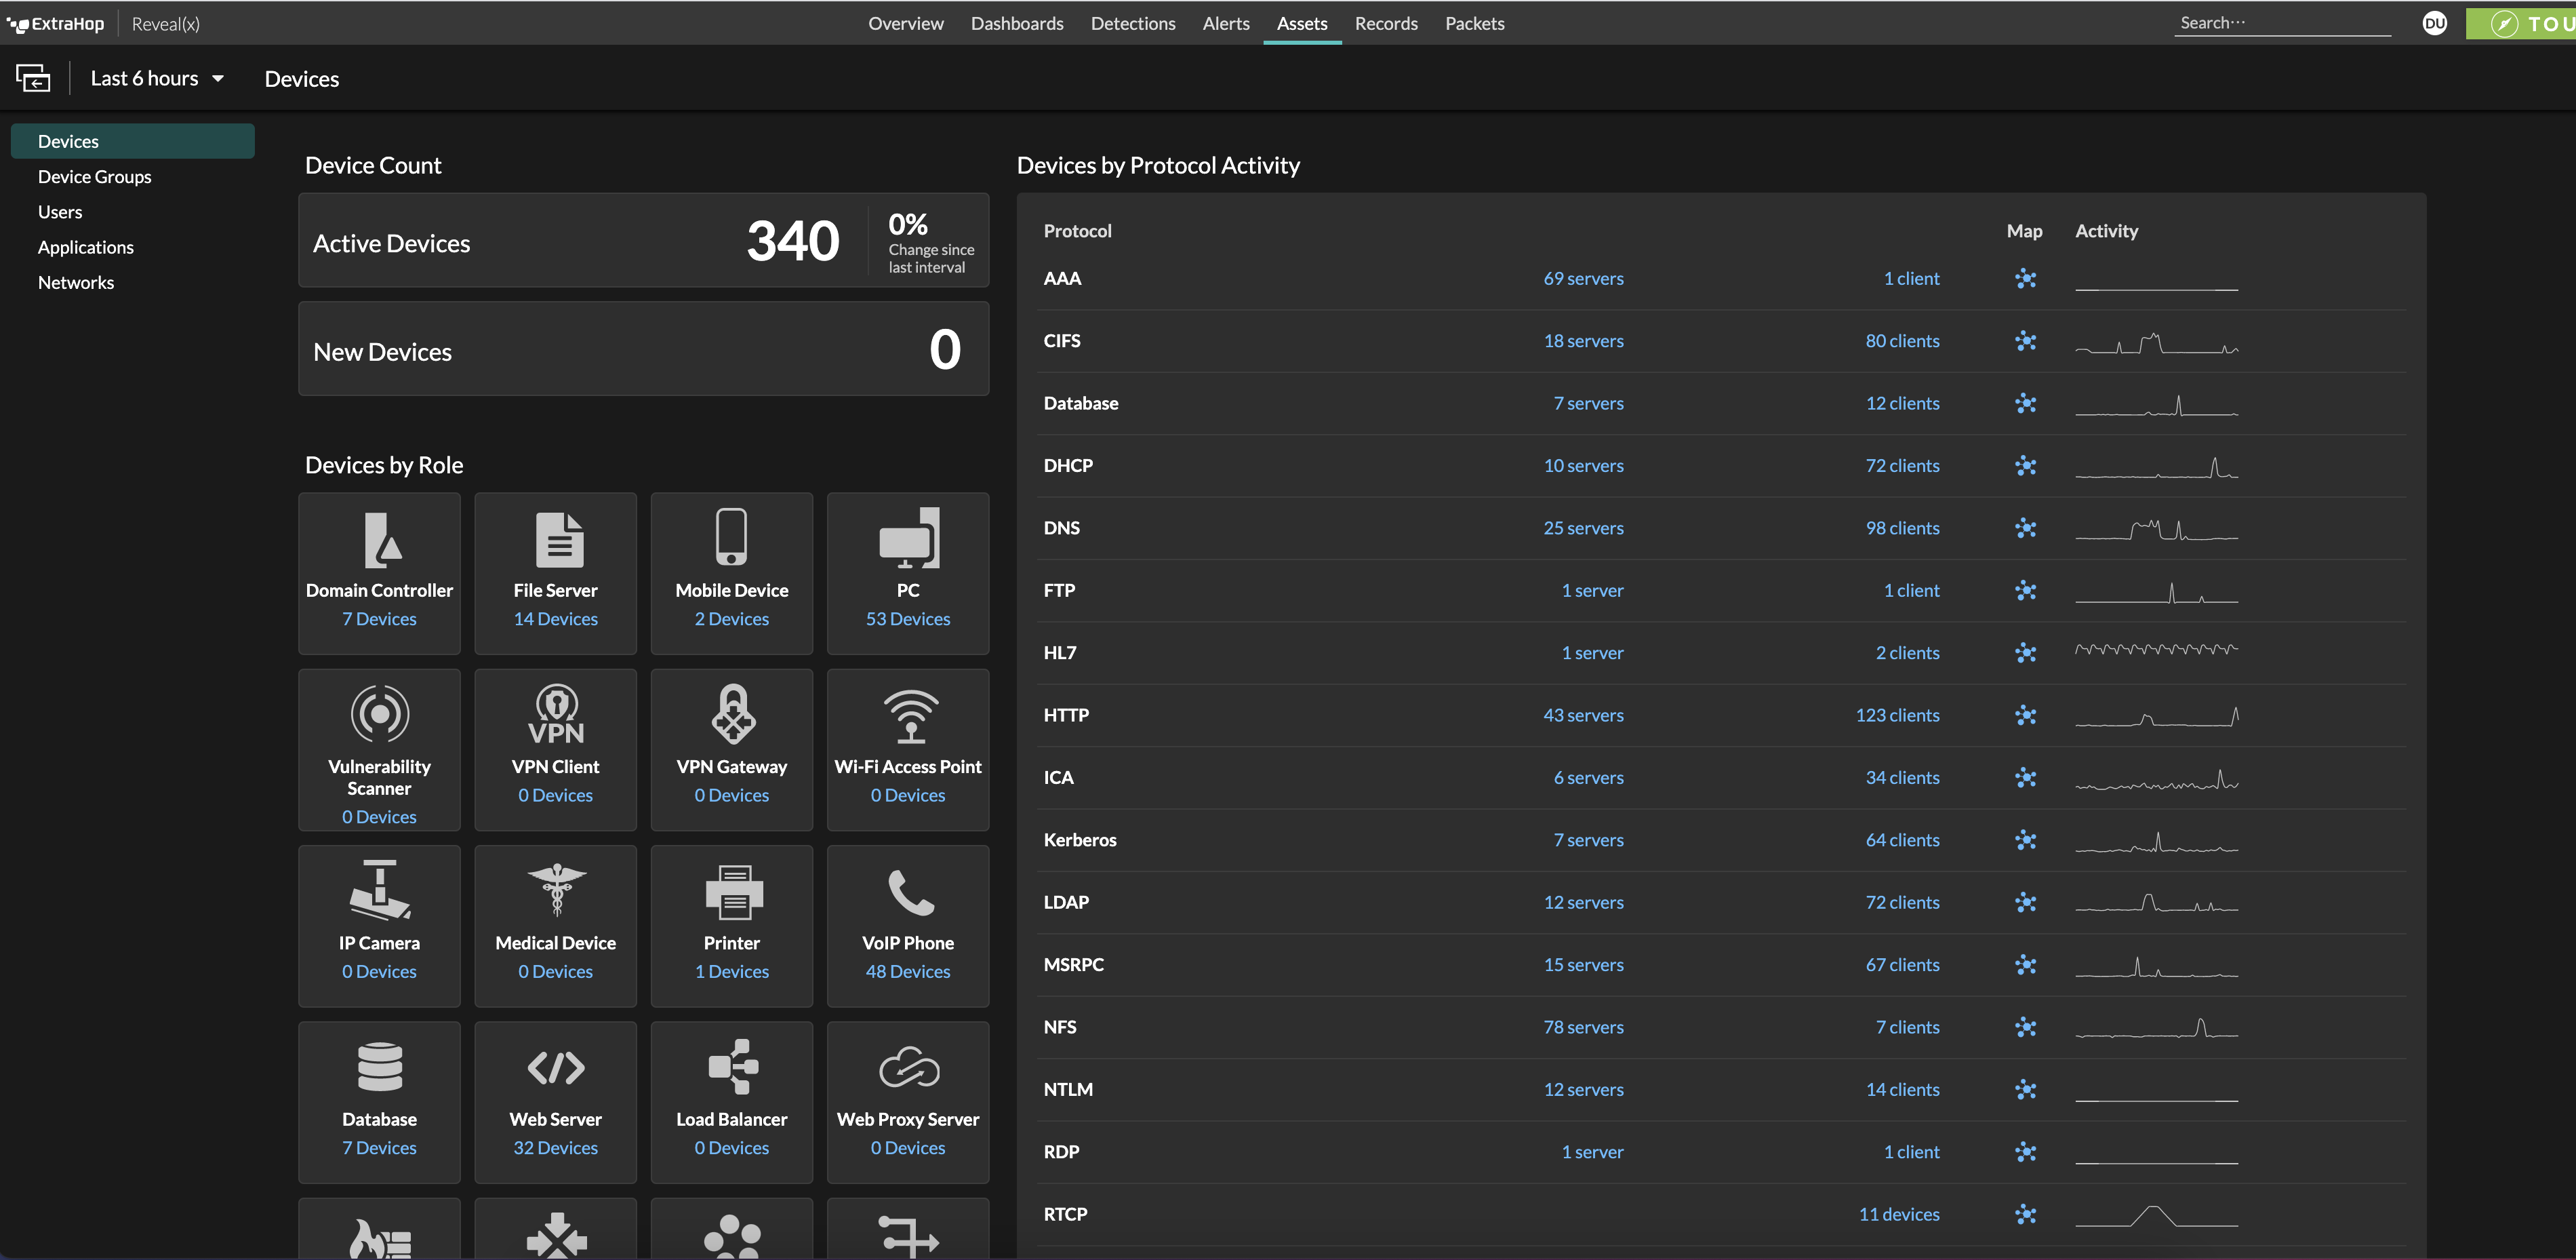Image resolution: width=2576 pixels, height=1260 pixels.
Task: Open the 48 Devices link under VoIP Phone
Action: coord(908,972)
